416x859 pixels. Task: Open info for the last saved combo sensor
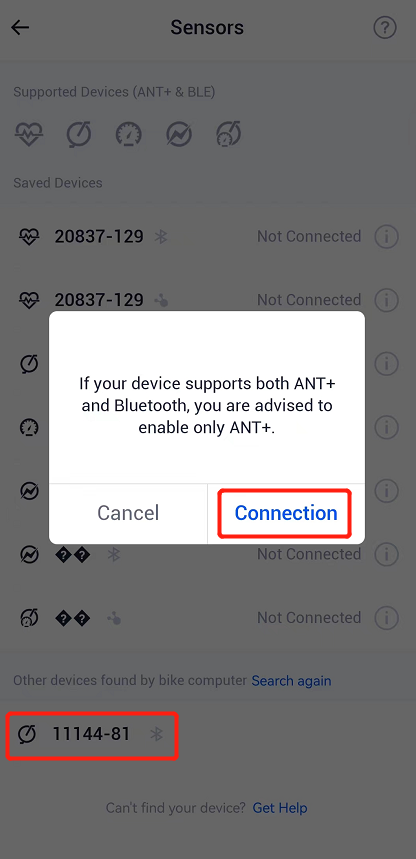386,618
